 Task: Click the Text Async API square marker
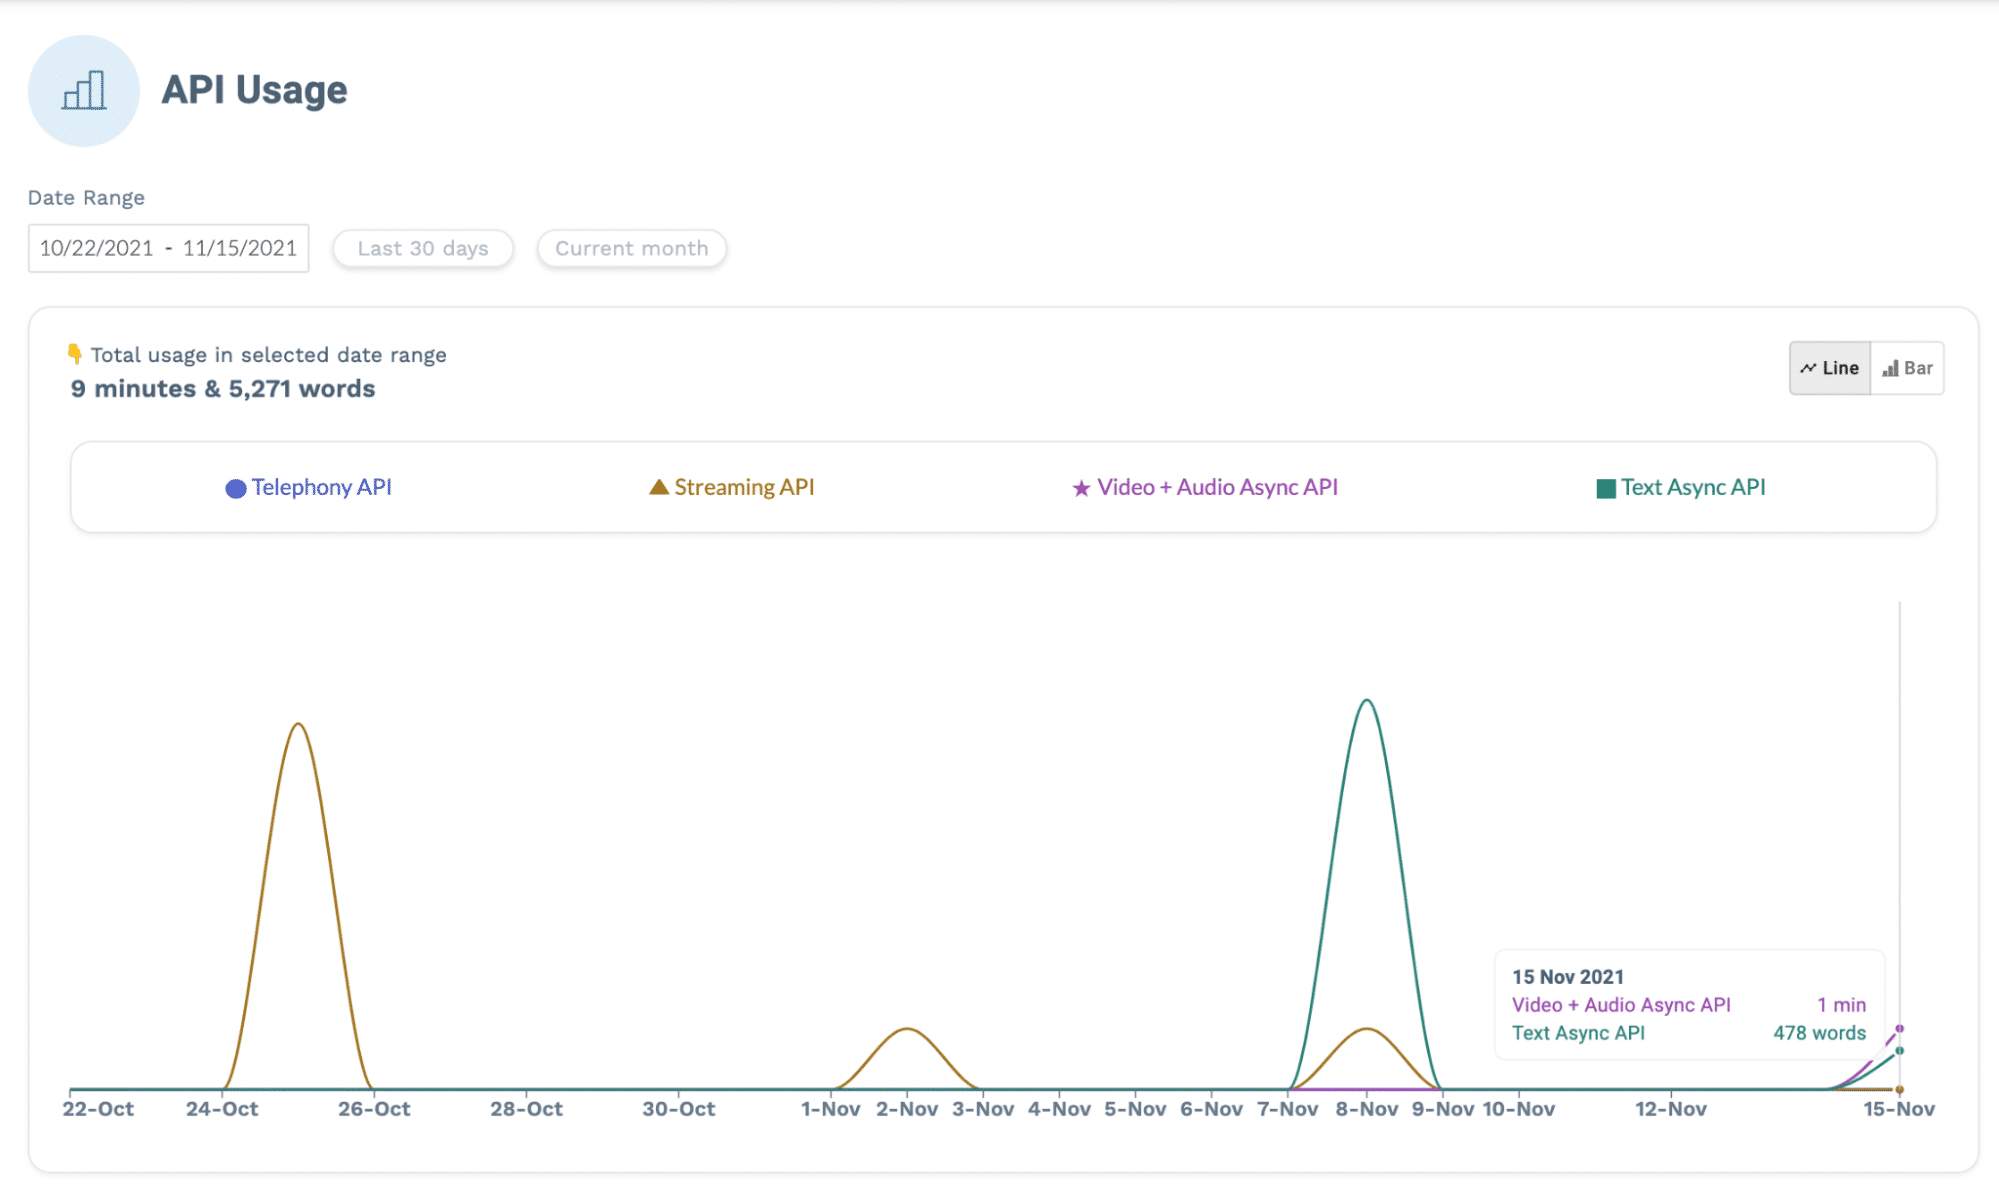[x=1606, y=488]
